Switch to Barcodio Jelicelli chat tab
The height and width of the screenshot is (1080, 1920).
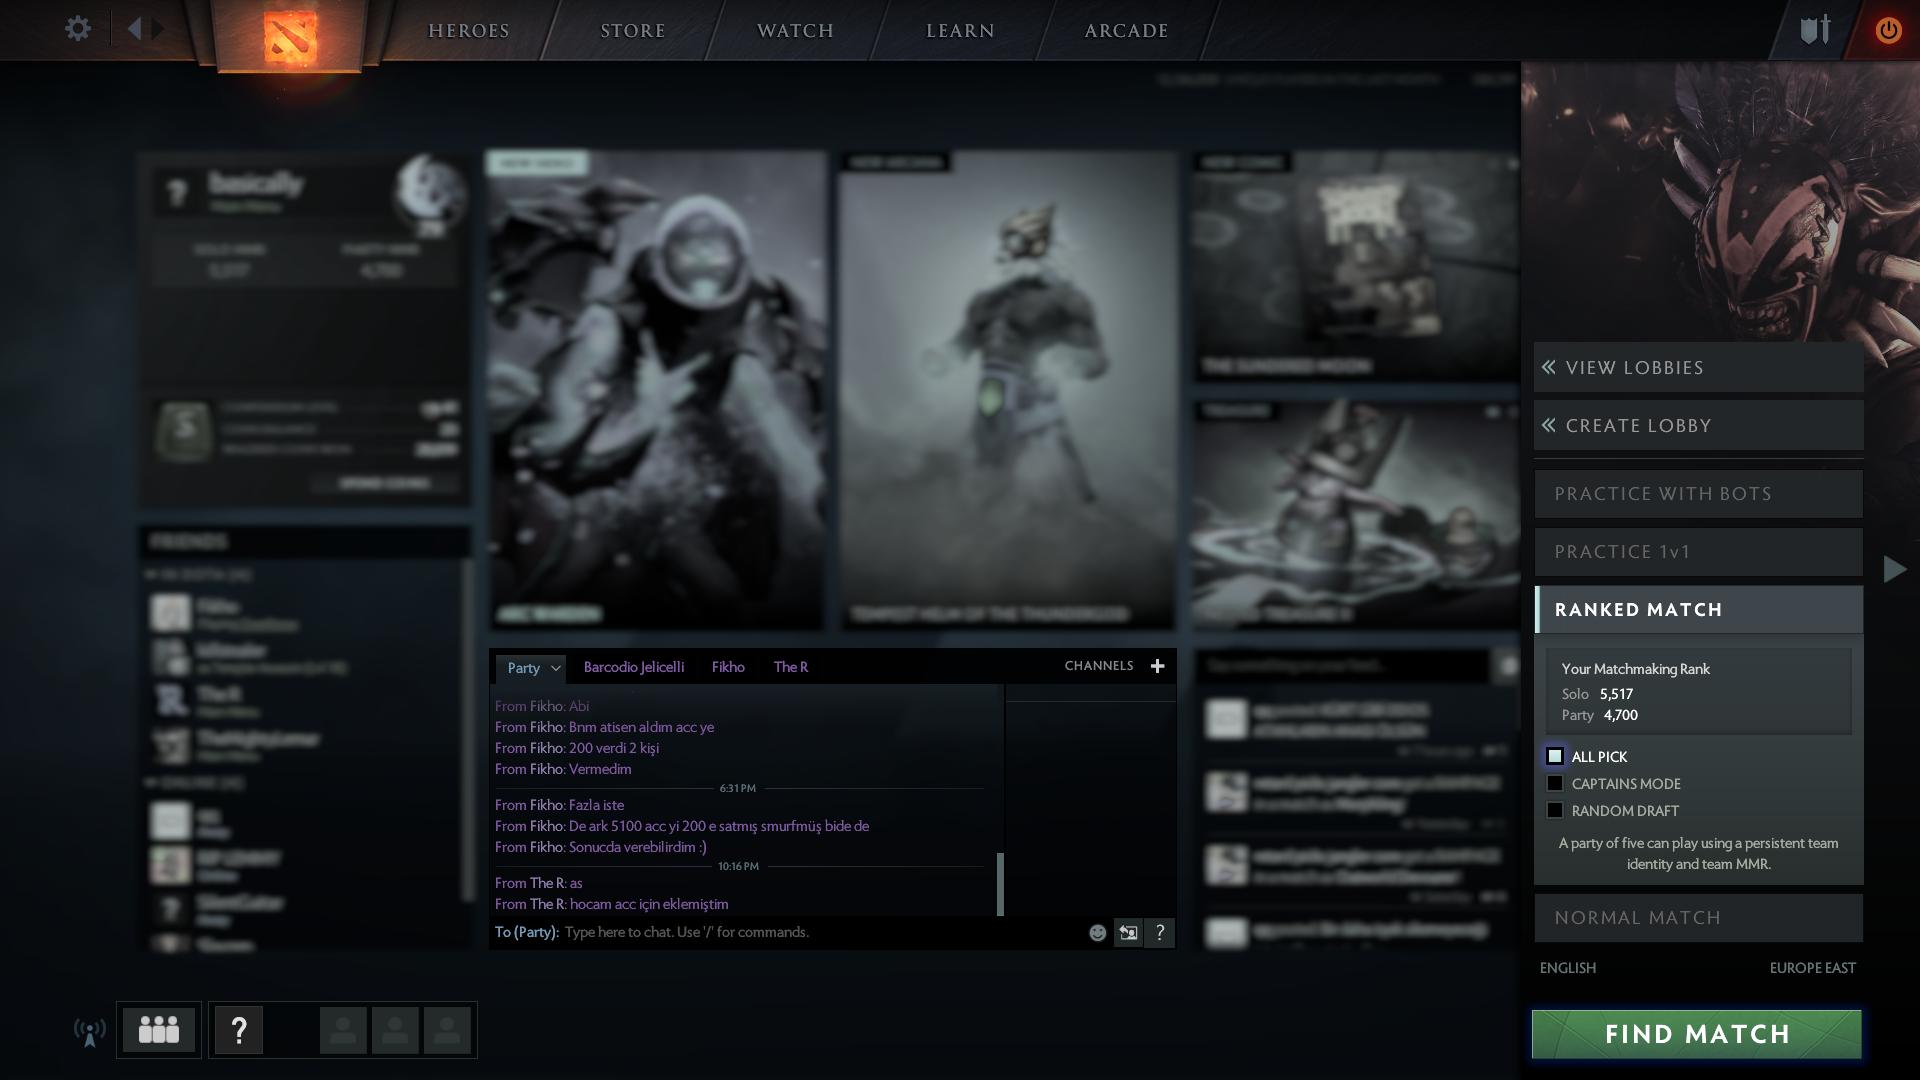tap(634, 667)
